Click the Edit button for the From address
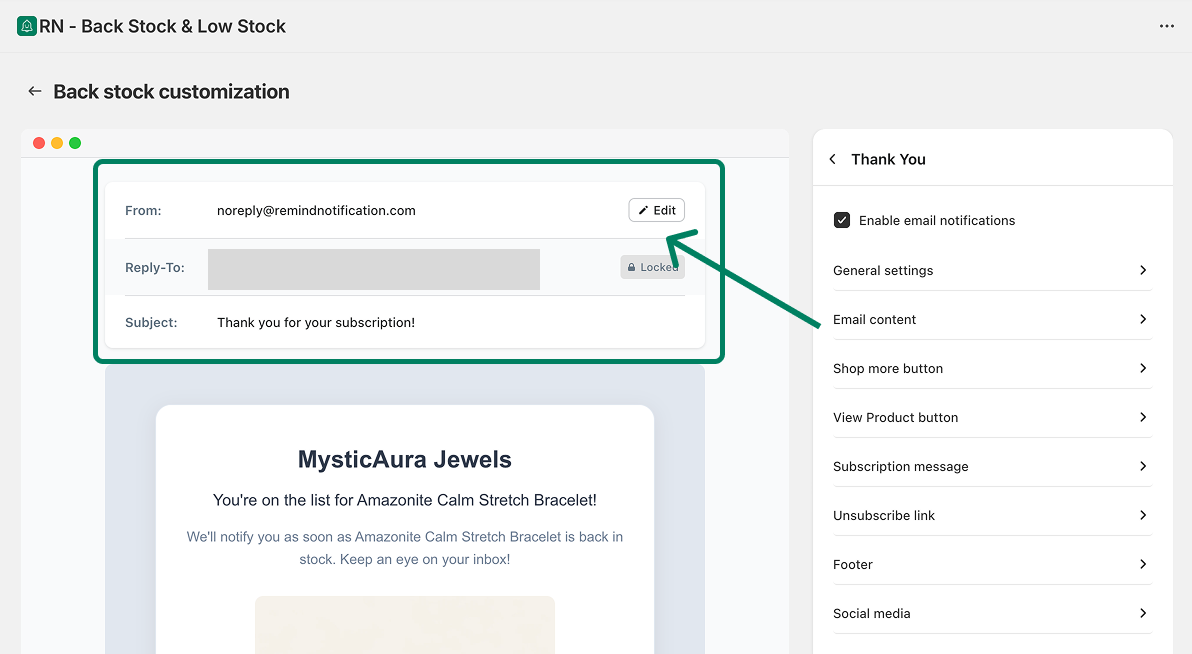Viewport: 1192px width, 654px height. [657, 210]
